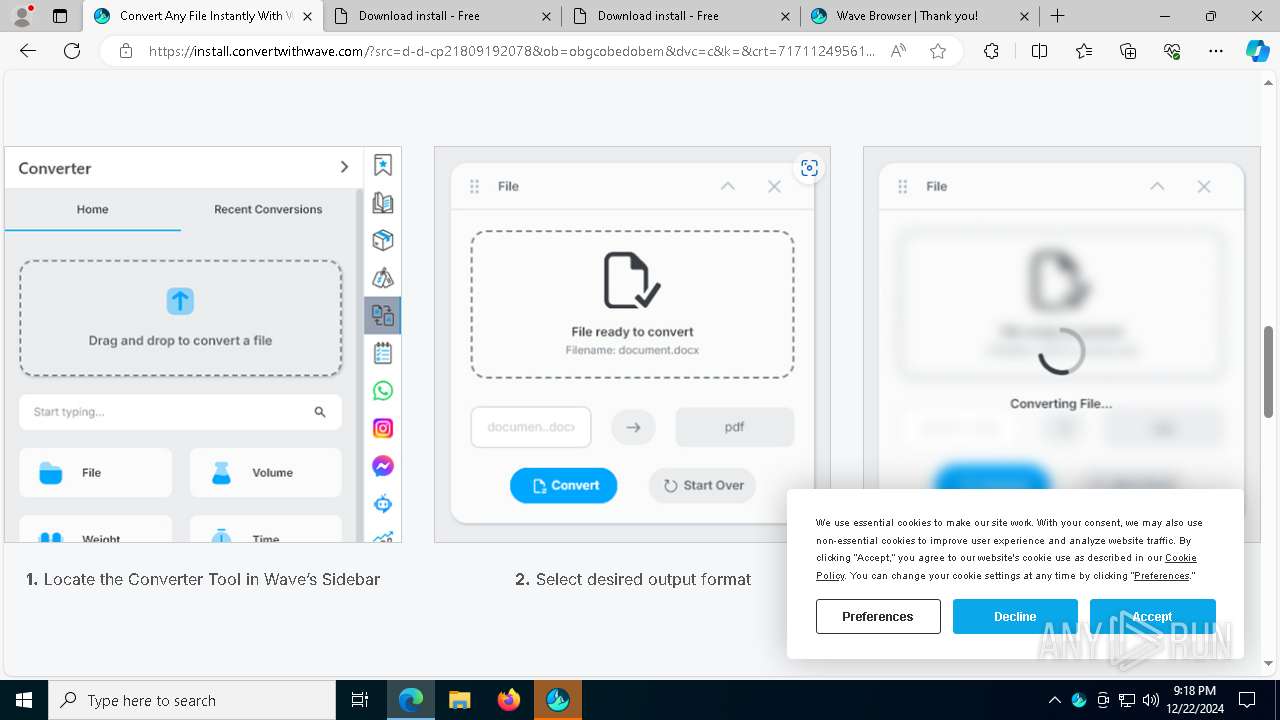Open the Windows Start menu

pos(24,700)
